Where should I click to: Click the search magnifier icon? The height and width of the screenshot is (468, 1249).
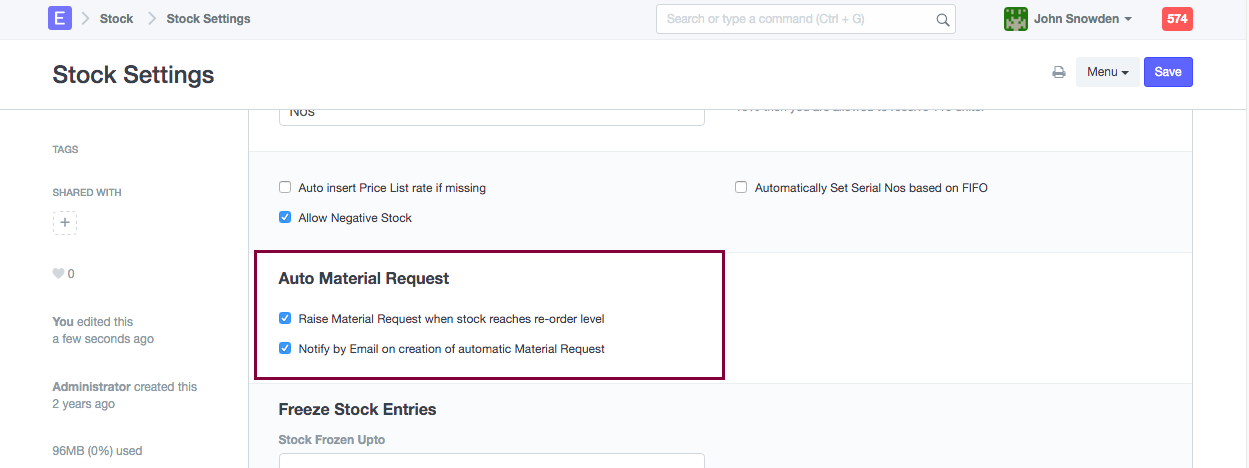[x=942, y=19]
